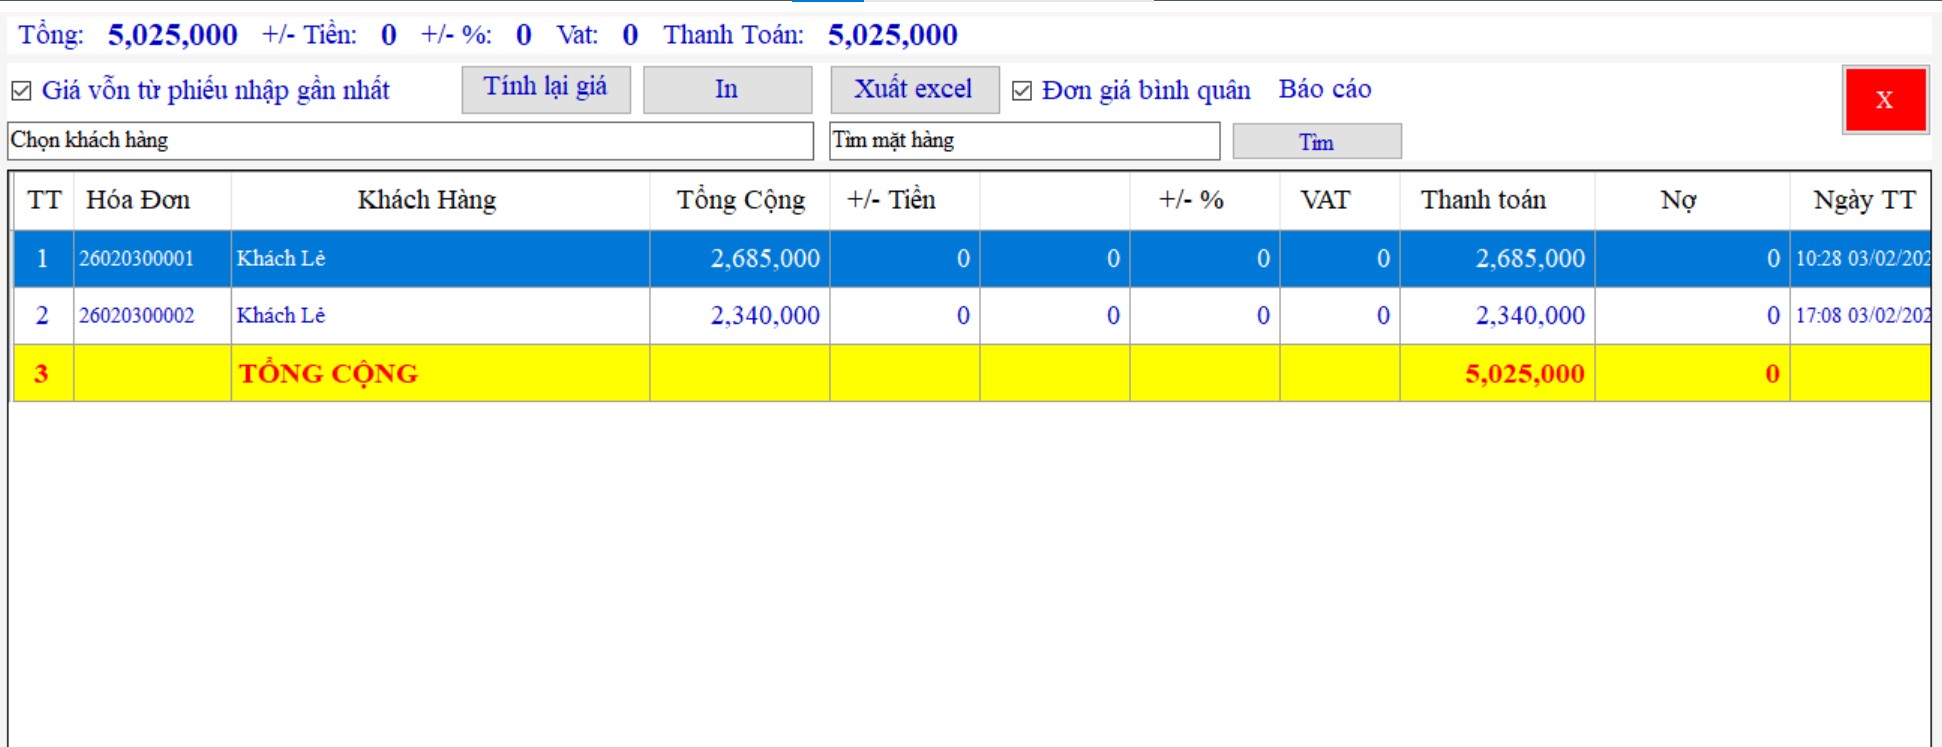Toggle 'Đơn giá bình quân' checkbox
Screen dimensions: 1942x747
pos(1022,91)
